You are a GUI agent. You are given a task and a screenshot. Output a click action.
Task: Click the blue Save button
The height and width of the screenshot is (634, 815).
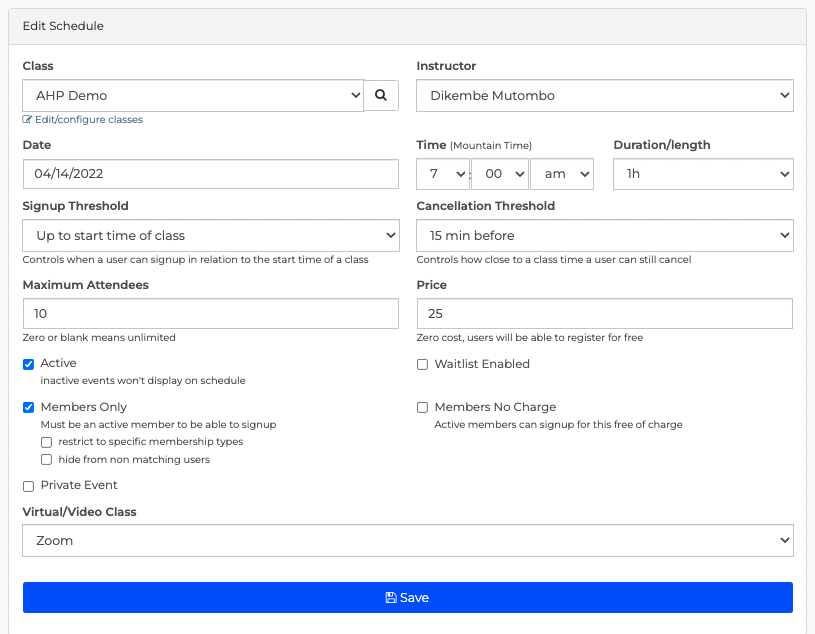[x=408, y=598]
